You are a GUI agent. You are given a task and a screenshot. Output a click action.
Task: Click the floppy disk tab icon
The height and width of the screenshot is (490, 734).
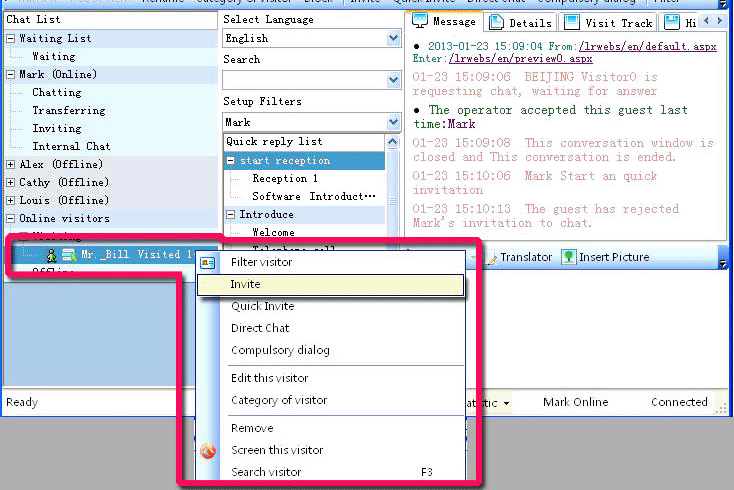pyautogui.click(x=672, y=22)
